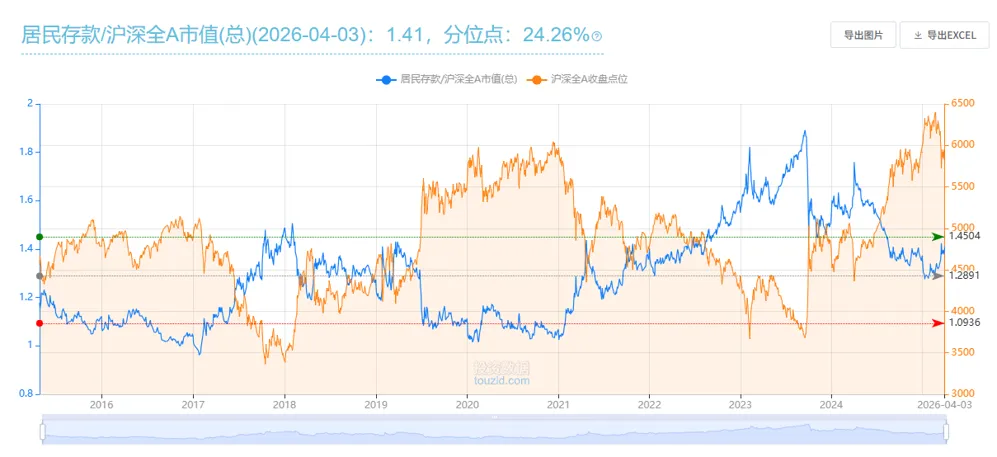Click the touzid.com watermark in the chart
997x457 pixels.
click(502, 374)
